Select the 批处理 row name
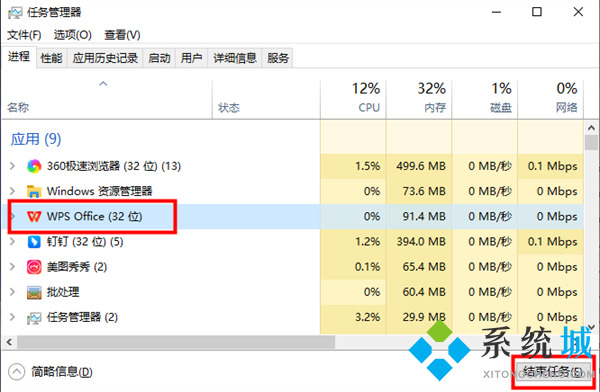This screenshot has height=392, width=600. 63,292
